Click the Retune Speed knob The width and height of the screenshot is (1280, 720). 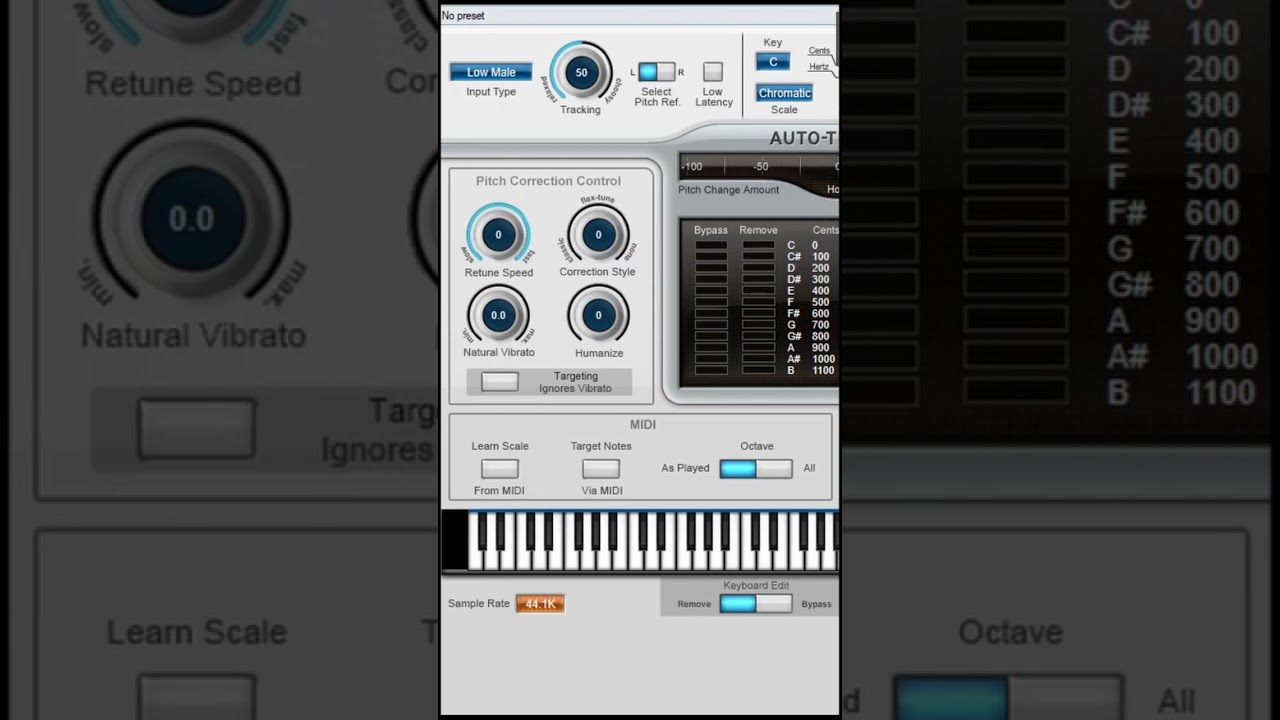pos(498,235)
